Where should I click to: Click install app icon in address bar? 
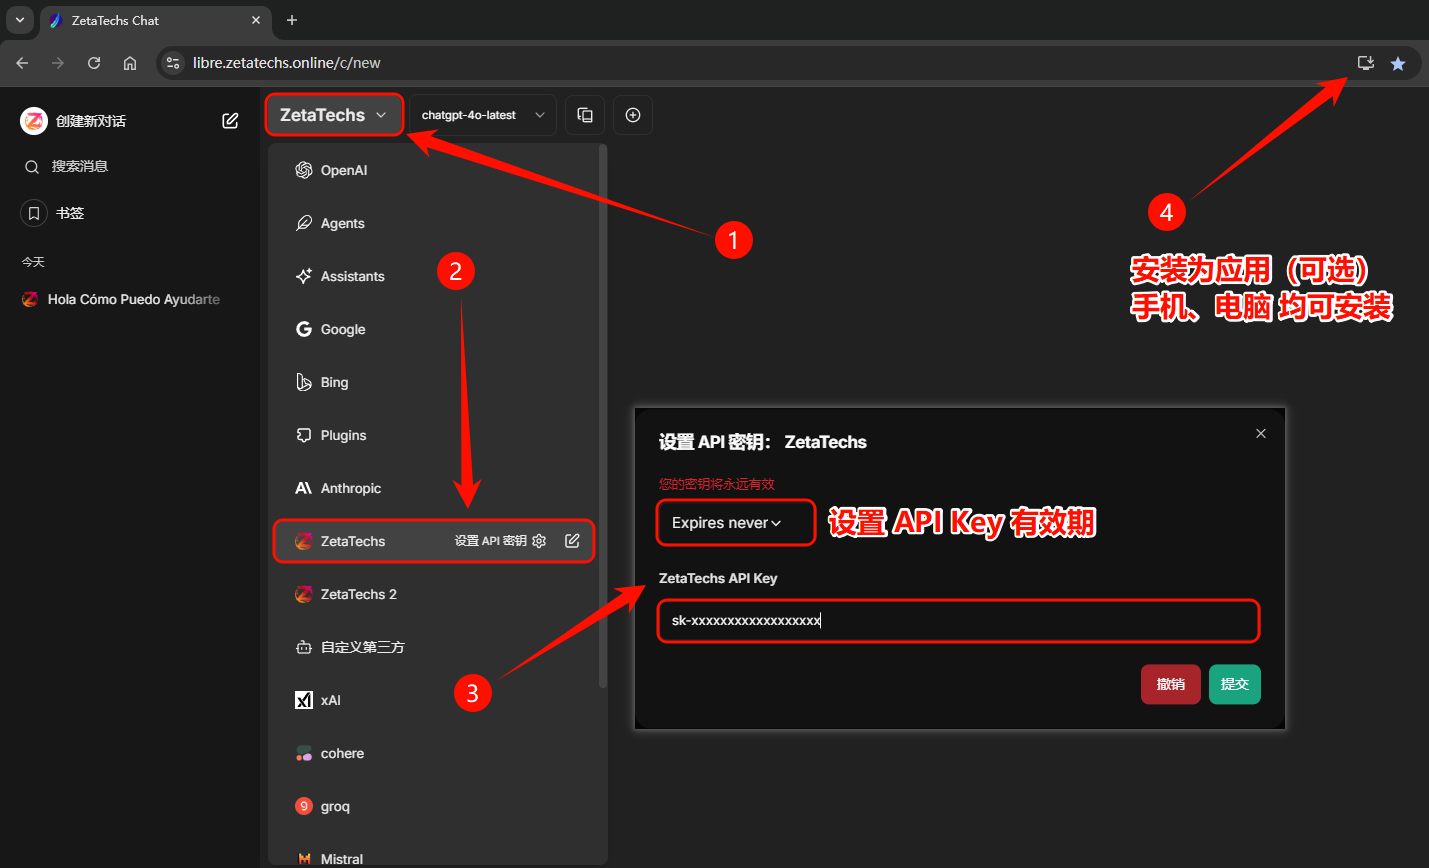click(1365, 63)
